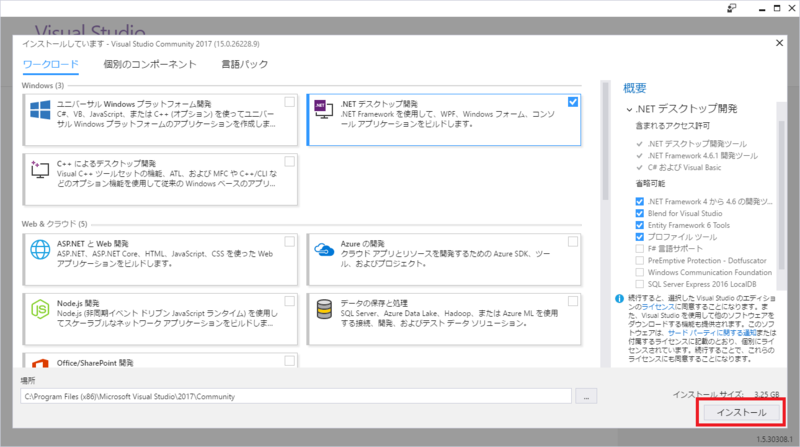Click the 含まれるアクセス許可 label
The height and width of the screenshot is (447, 800).
point(672,126)
